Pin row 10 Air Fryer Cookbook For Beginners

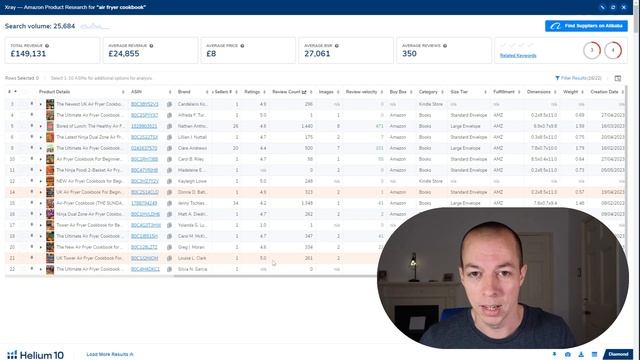(x=32, y=159)
